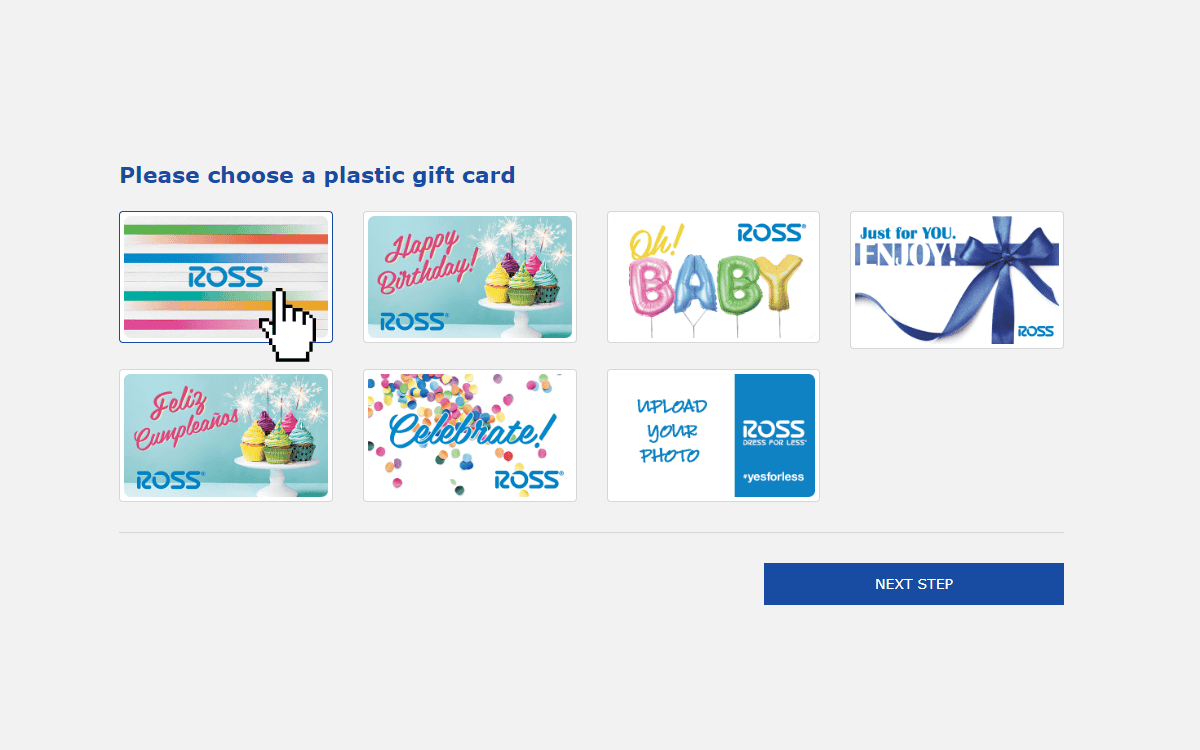
Task: Click the #yesforless hashtag text
Action: click(773, 477)
